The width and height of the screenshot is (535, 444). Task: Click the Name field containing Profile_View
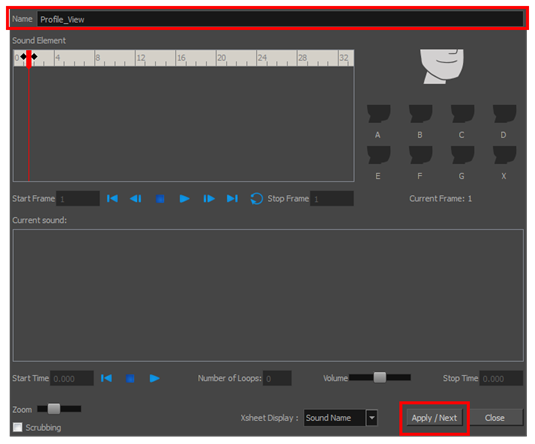click(x=280, y=19)
